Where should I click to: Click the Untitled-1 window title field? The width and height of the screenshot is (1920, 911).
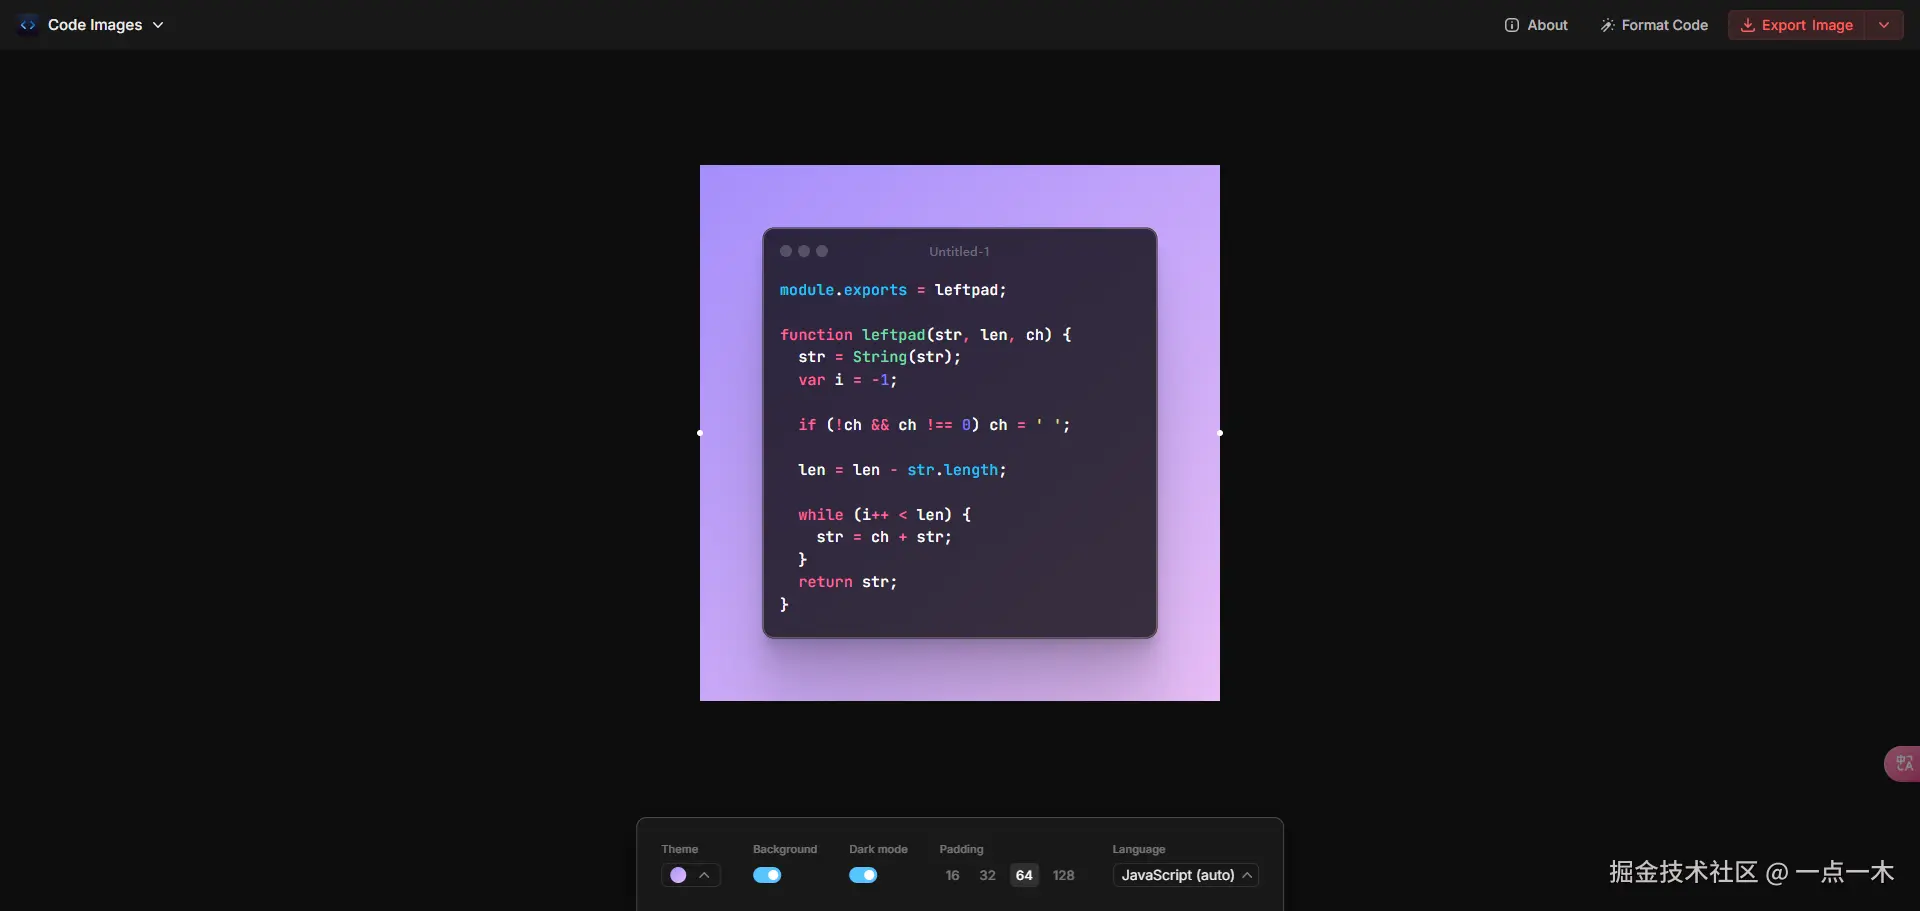coord(959,252)
